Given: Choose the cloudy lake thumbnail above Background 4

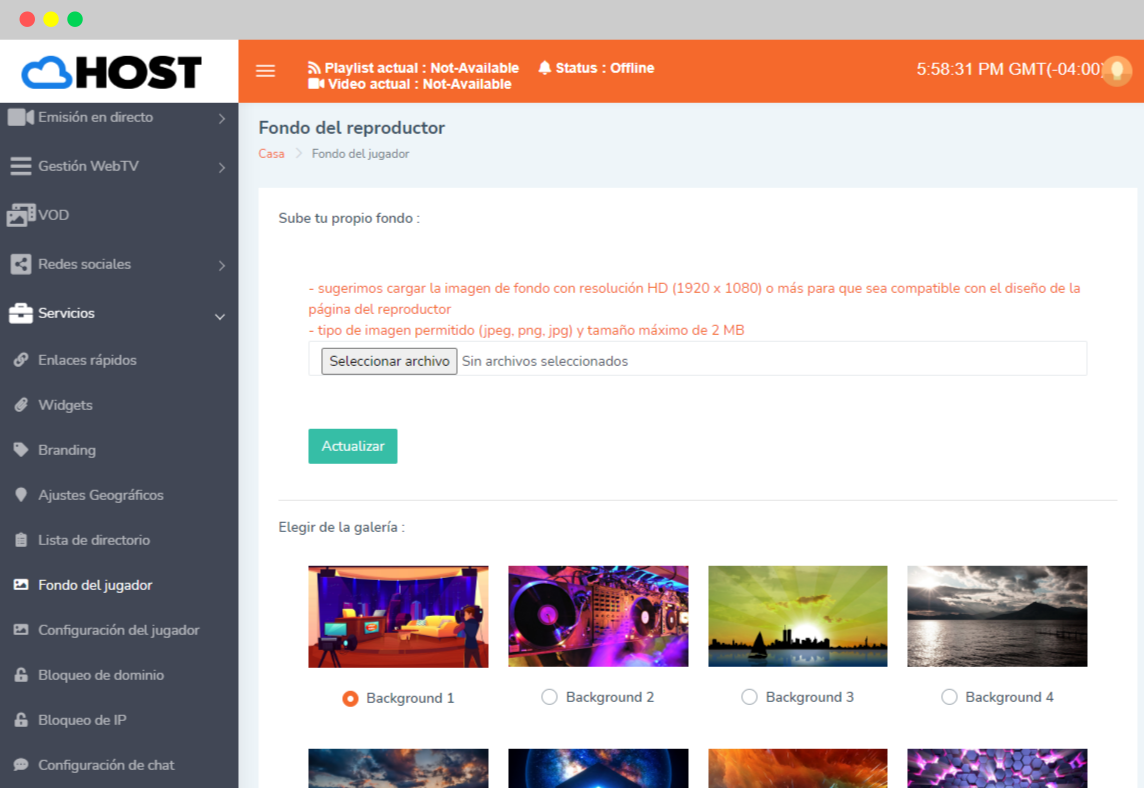Looking at the screenshot, I should point(997,617).
